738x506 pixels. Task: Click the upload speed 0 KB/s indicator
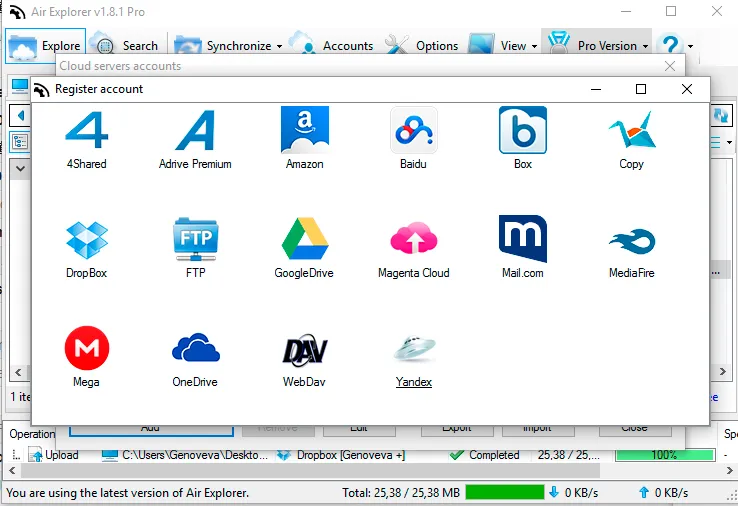tap(663, 493)
